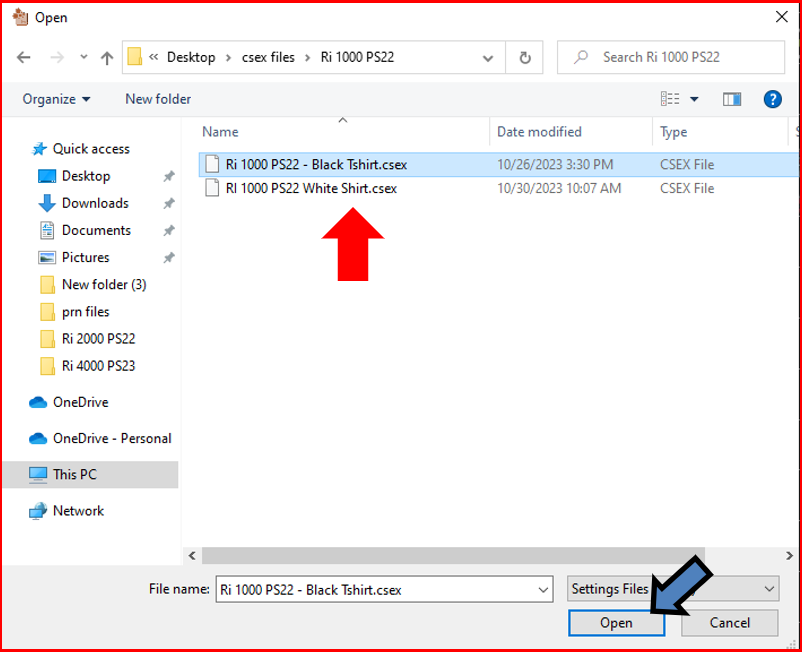The image size is (802, 652).
Task: Click the Open button
Action: pos(616,623)
